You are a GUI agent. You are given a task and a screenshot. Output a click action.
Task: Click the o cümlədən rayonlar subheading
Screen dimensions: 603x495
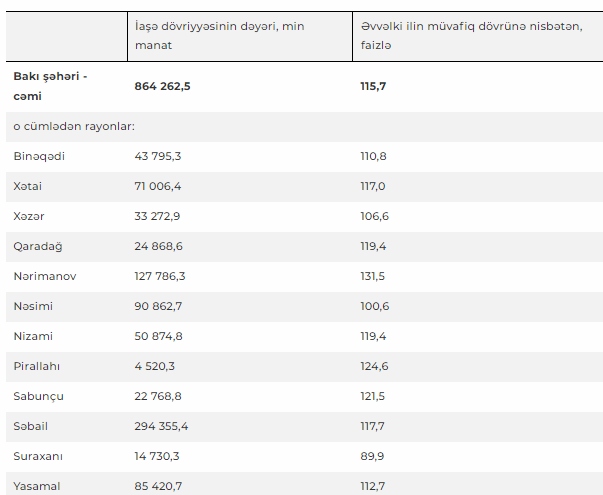click(x=74, y=126)
